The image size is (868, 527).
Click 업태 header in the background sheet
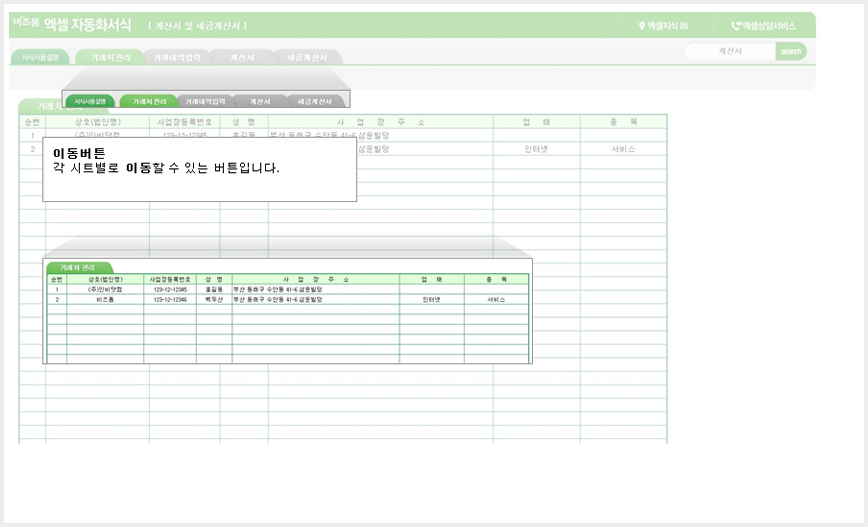pyautogui.click(x=536, y=122)
